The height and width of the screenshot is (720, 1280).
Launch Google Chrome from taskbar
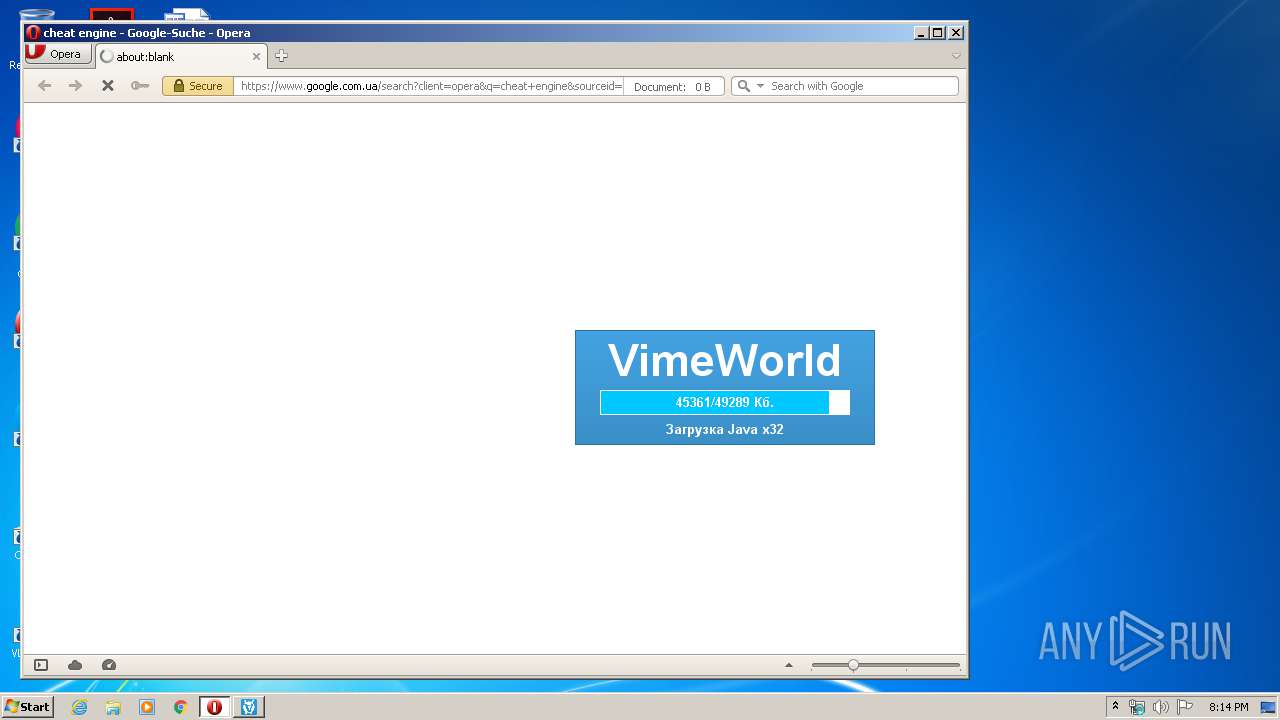(x=181, y=707)
